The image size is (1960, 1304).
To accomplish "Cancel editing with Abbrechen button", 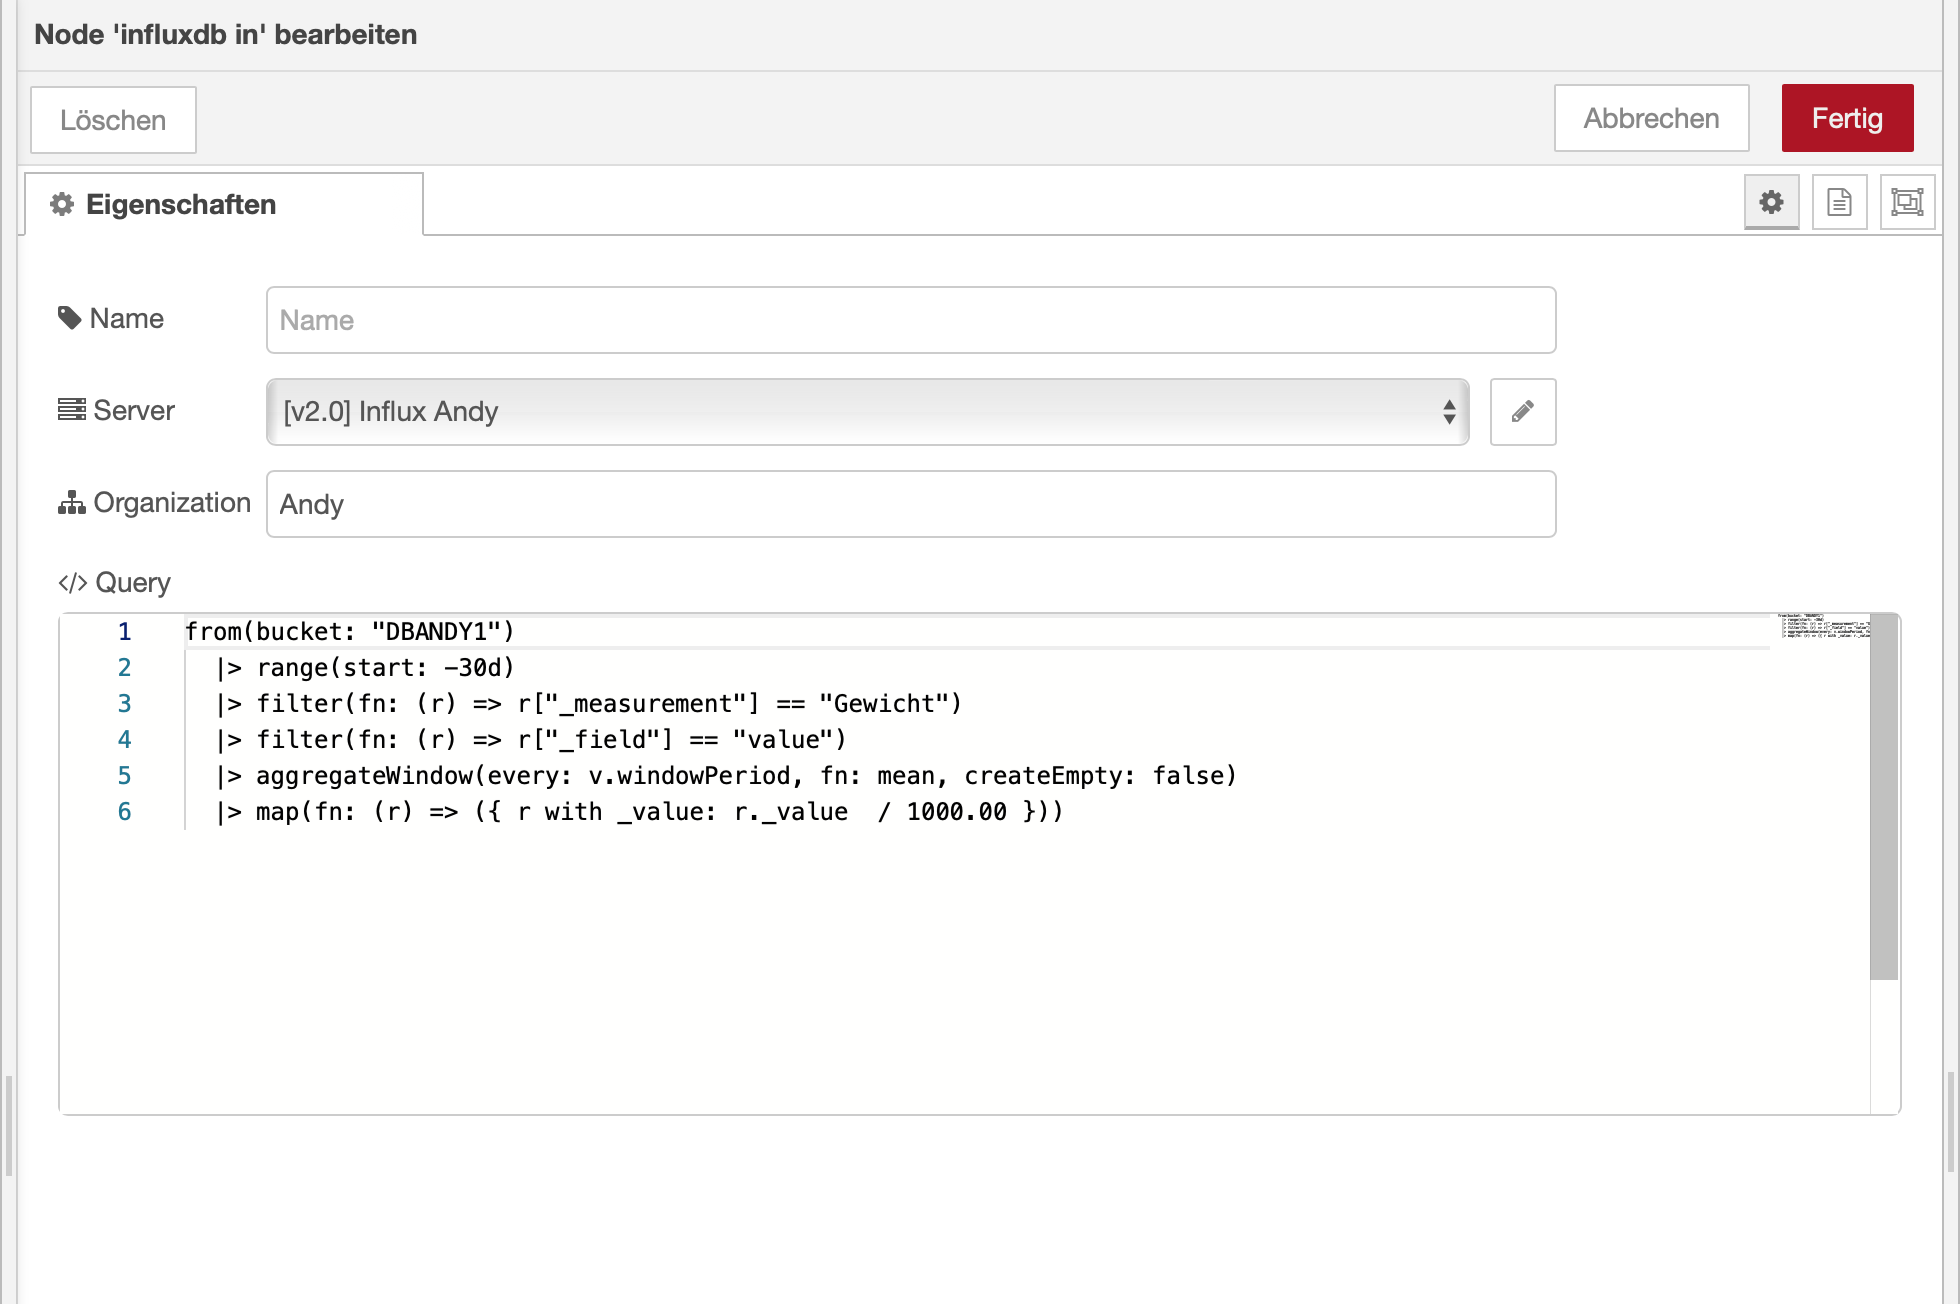I will pyautogui.click(x=1651, y=118).
